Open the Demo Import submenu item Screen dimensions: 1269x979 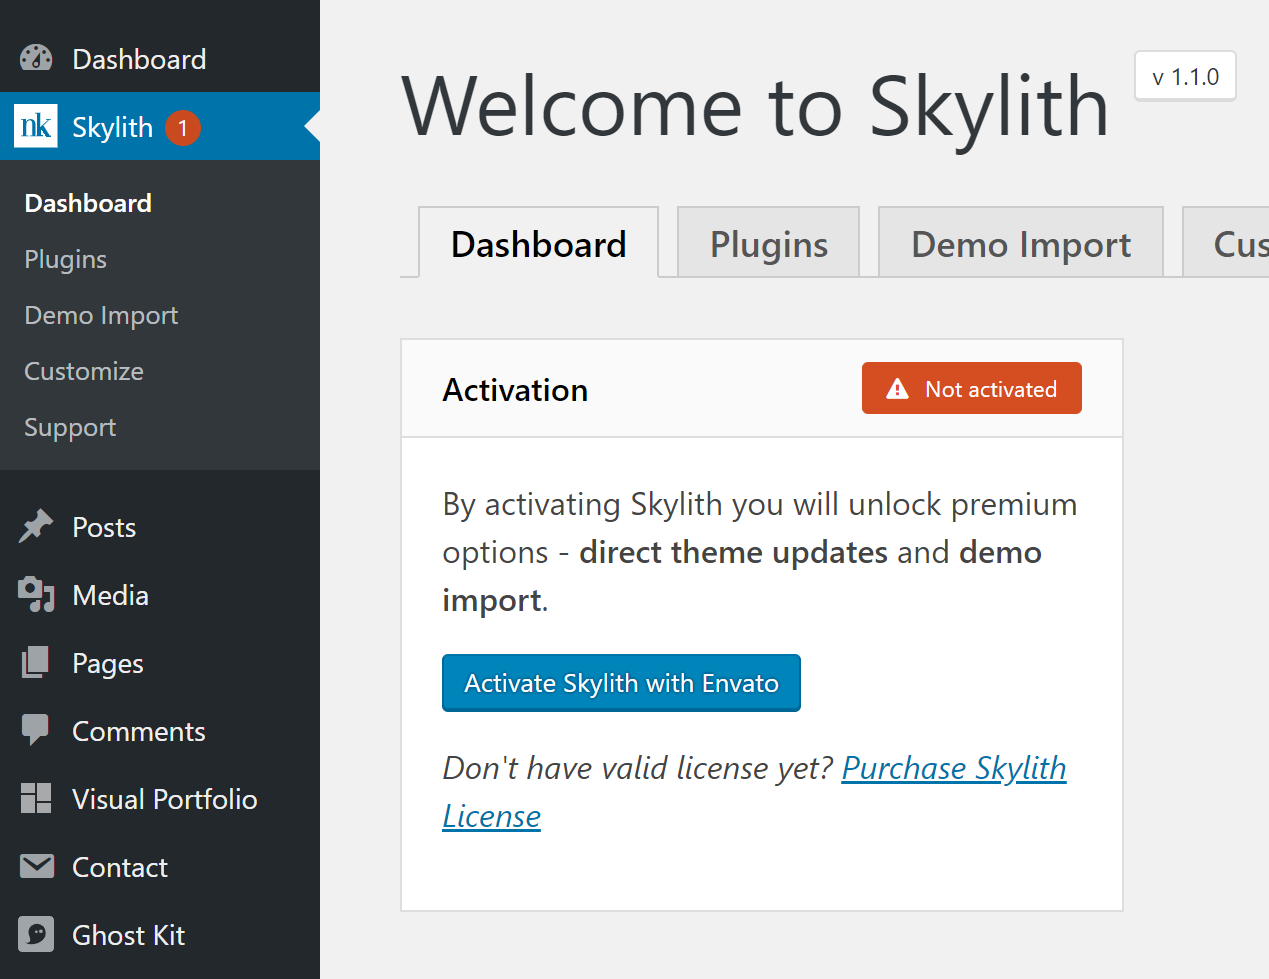[101, 315]
